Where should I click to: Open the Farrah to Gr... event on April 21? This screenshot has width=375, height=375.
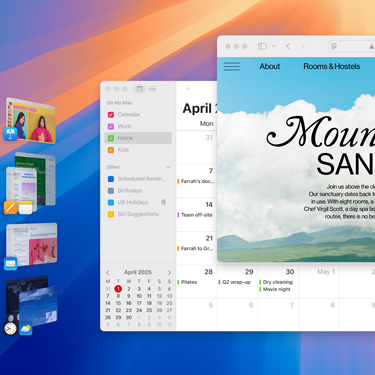pyautogui.click(x=195, y=248)
